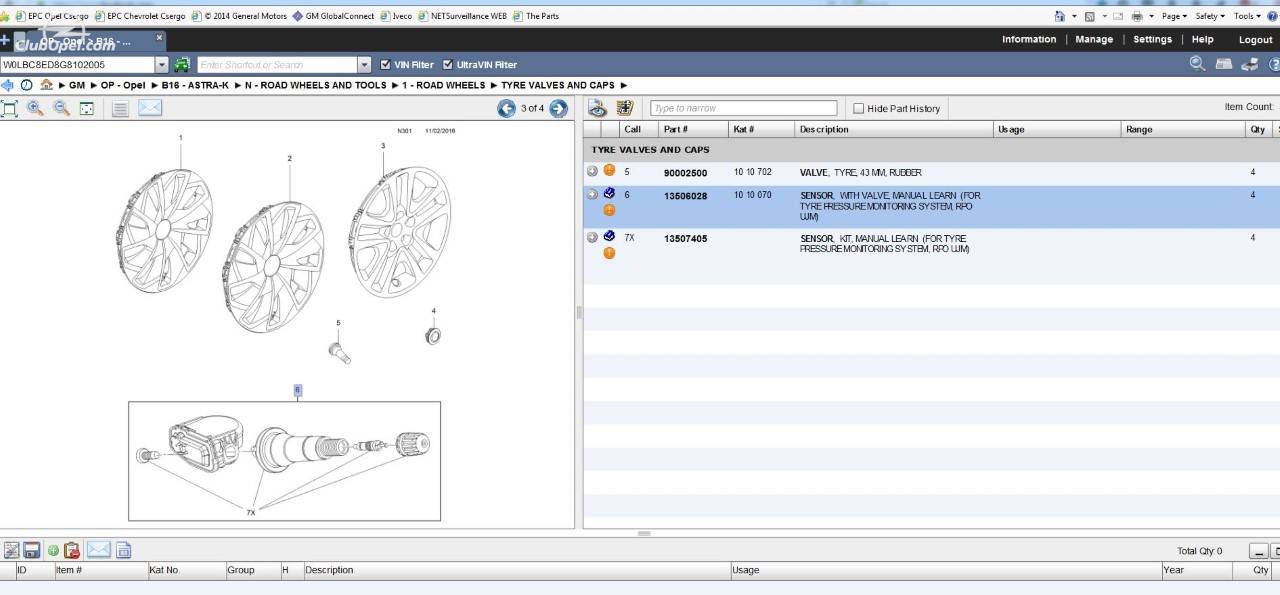Click the Logout link

[x=1256, y=40]
